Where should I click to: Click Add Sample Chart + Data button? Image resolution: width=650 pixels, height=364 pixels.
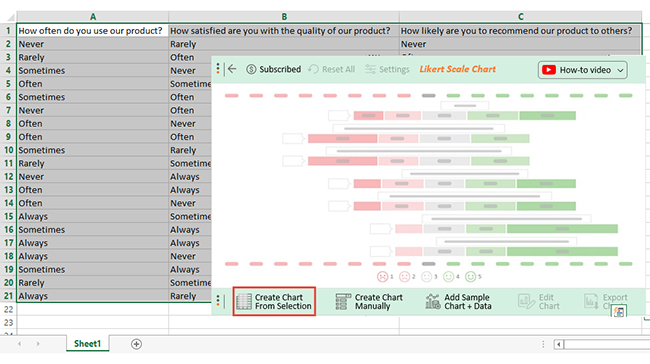(458, 301)
